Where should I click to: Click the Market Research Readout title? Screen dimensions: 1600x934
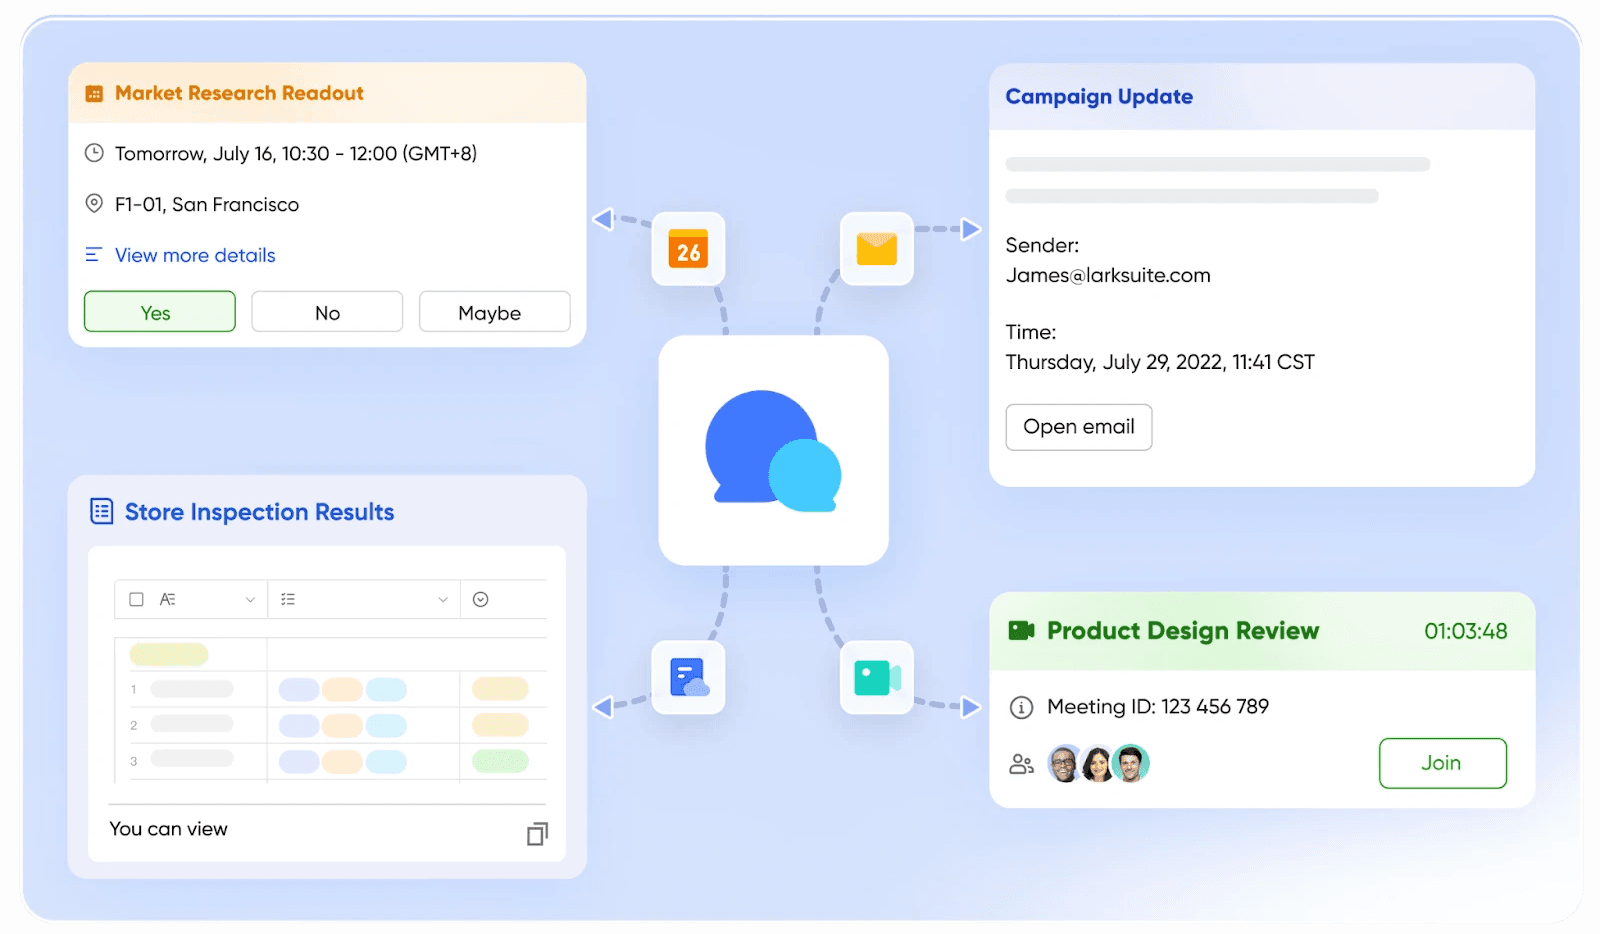(239, 93)
